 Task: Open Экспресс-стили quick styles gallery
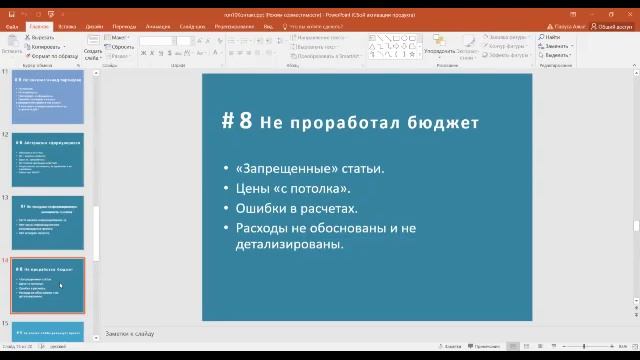(467, 48)
